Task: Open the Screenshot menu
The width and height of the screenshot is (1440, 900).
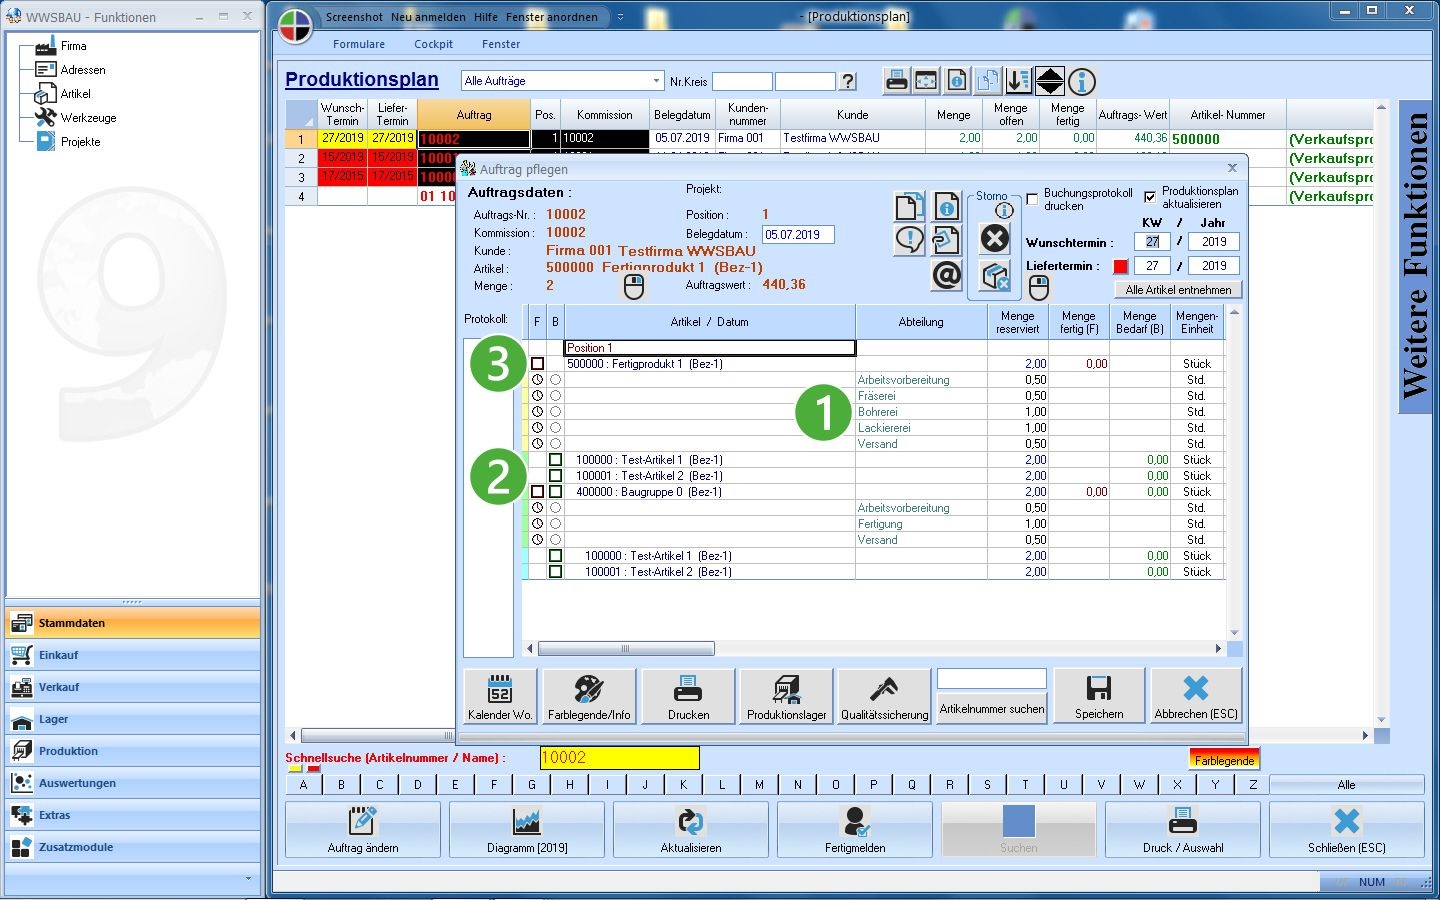Action: (354, 17)
